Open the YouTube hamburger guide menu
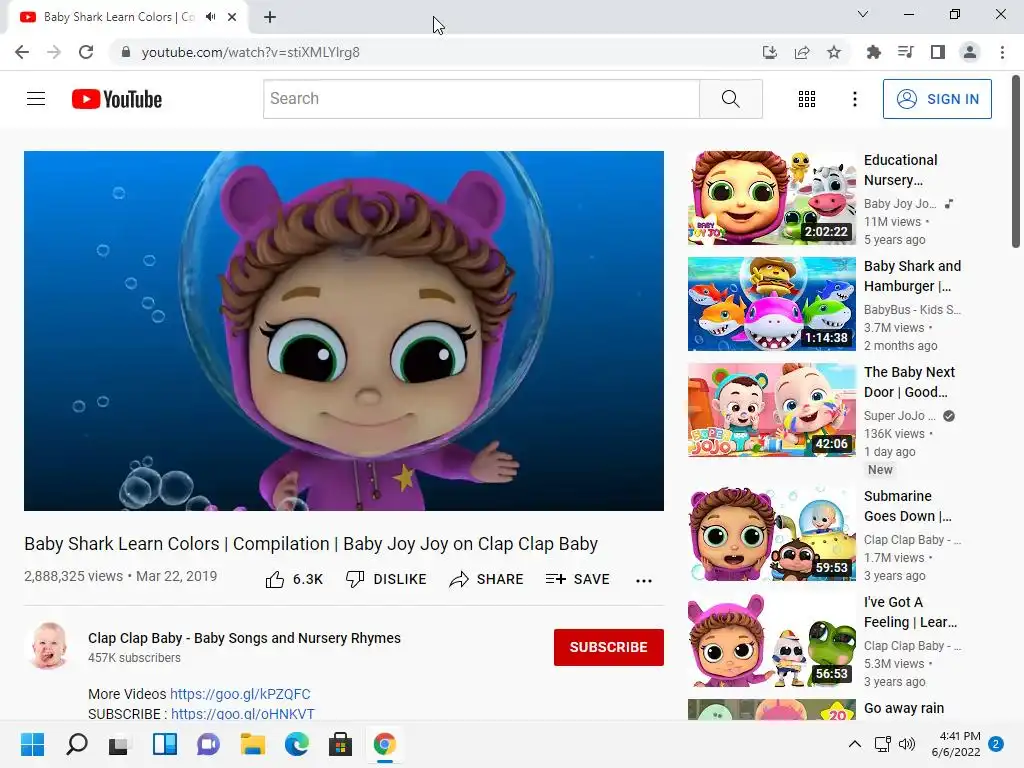Viewport: 1024px width, 768px height. coord(36,99)
